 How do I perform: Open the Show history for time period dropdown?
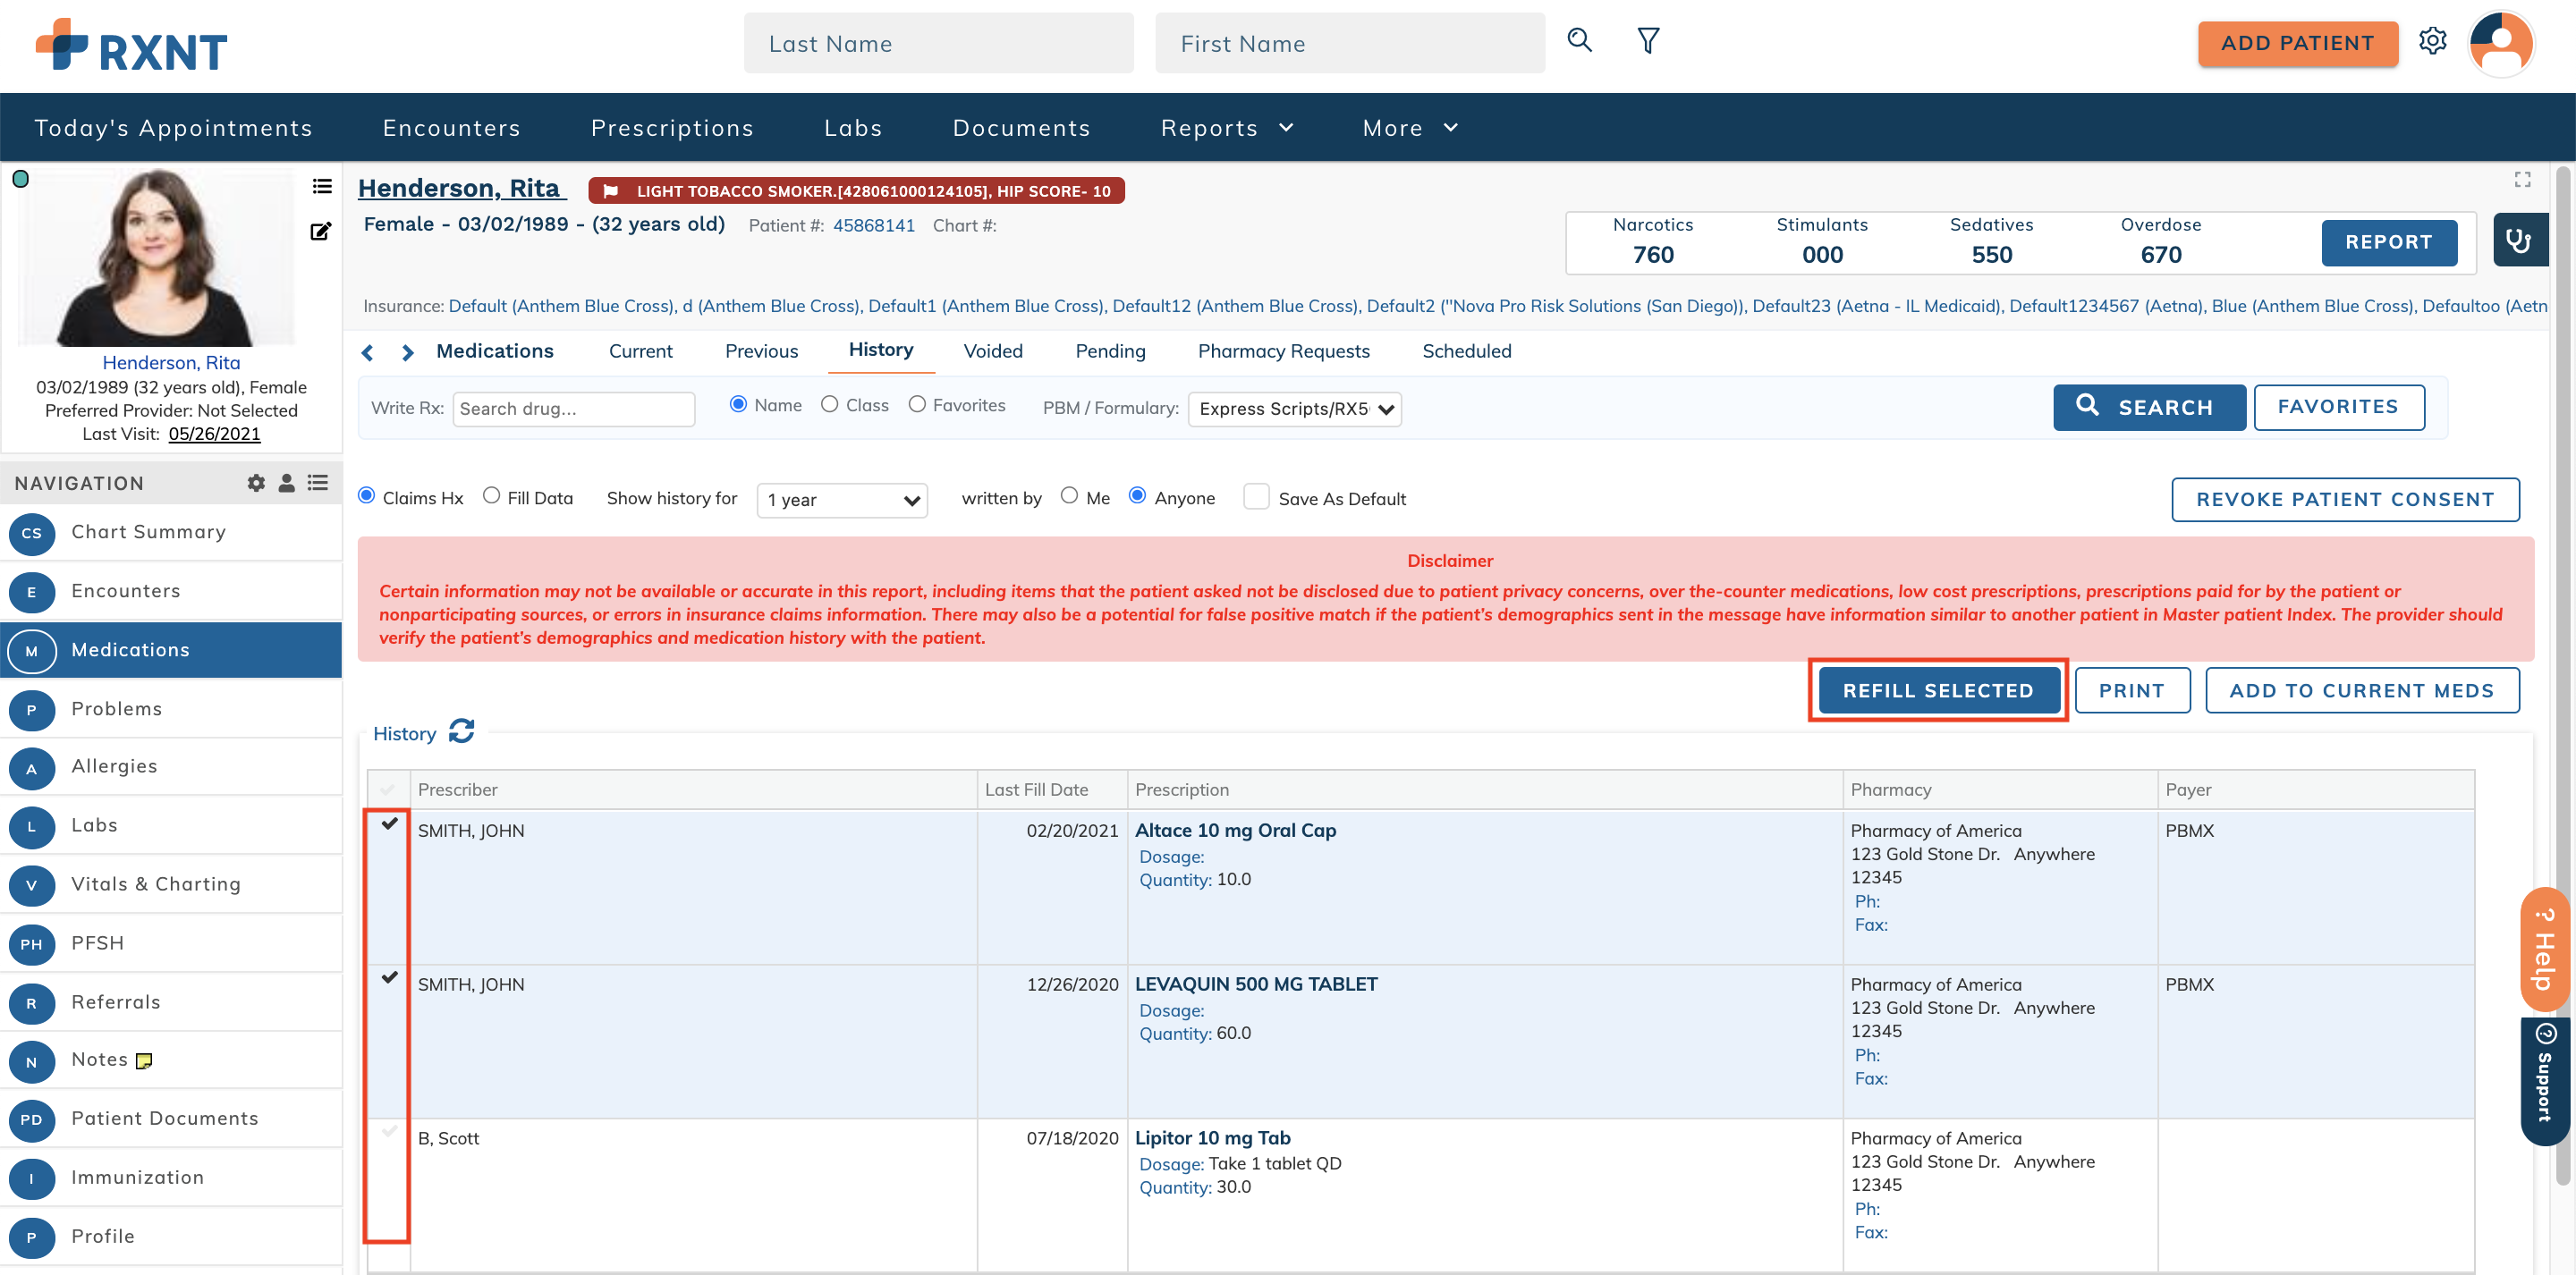pos(841,500)
